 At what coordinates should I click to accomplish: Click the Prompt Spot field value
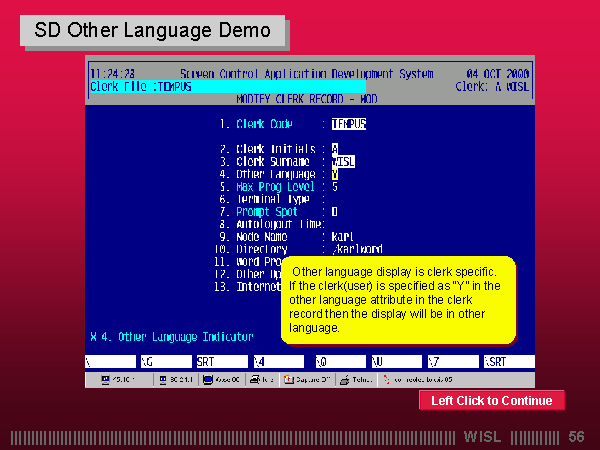(334, 212)
